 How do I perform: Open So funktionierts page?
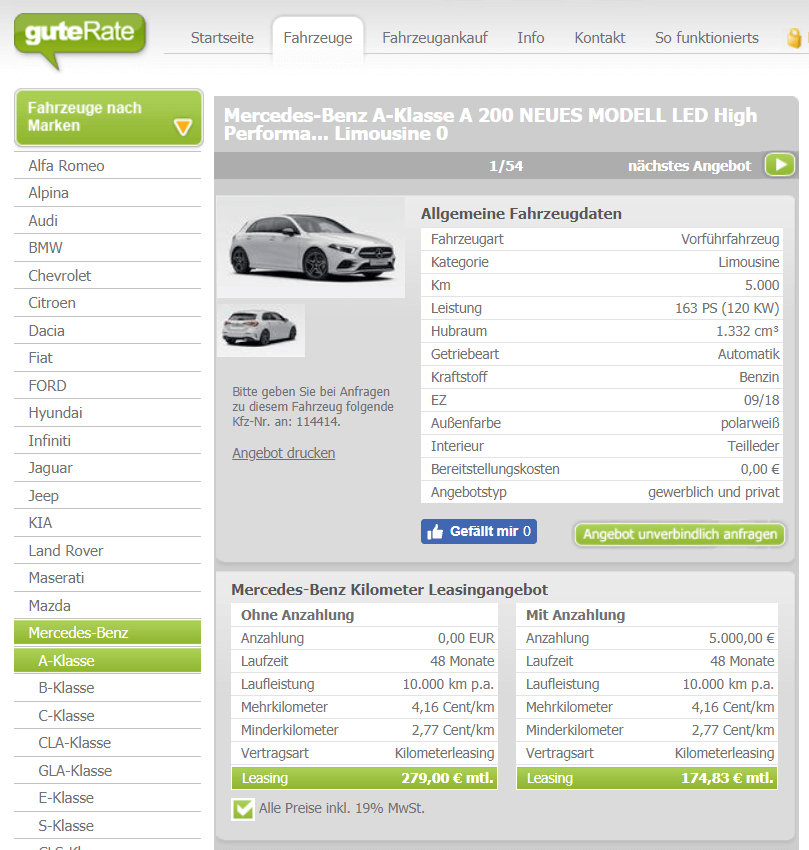click(x=707, y=38)
